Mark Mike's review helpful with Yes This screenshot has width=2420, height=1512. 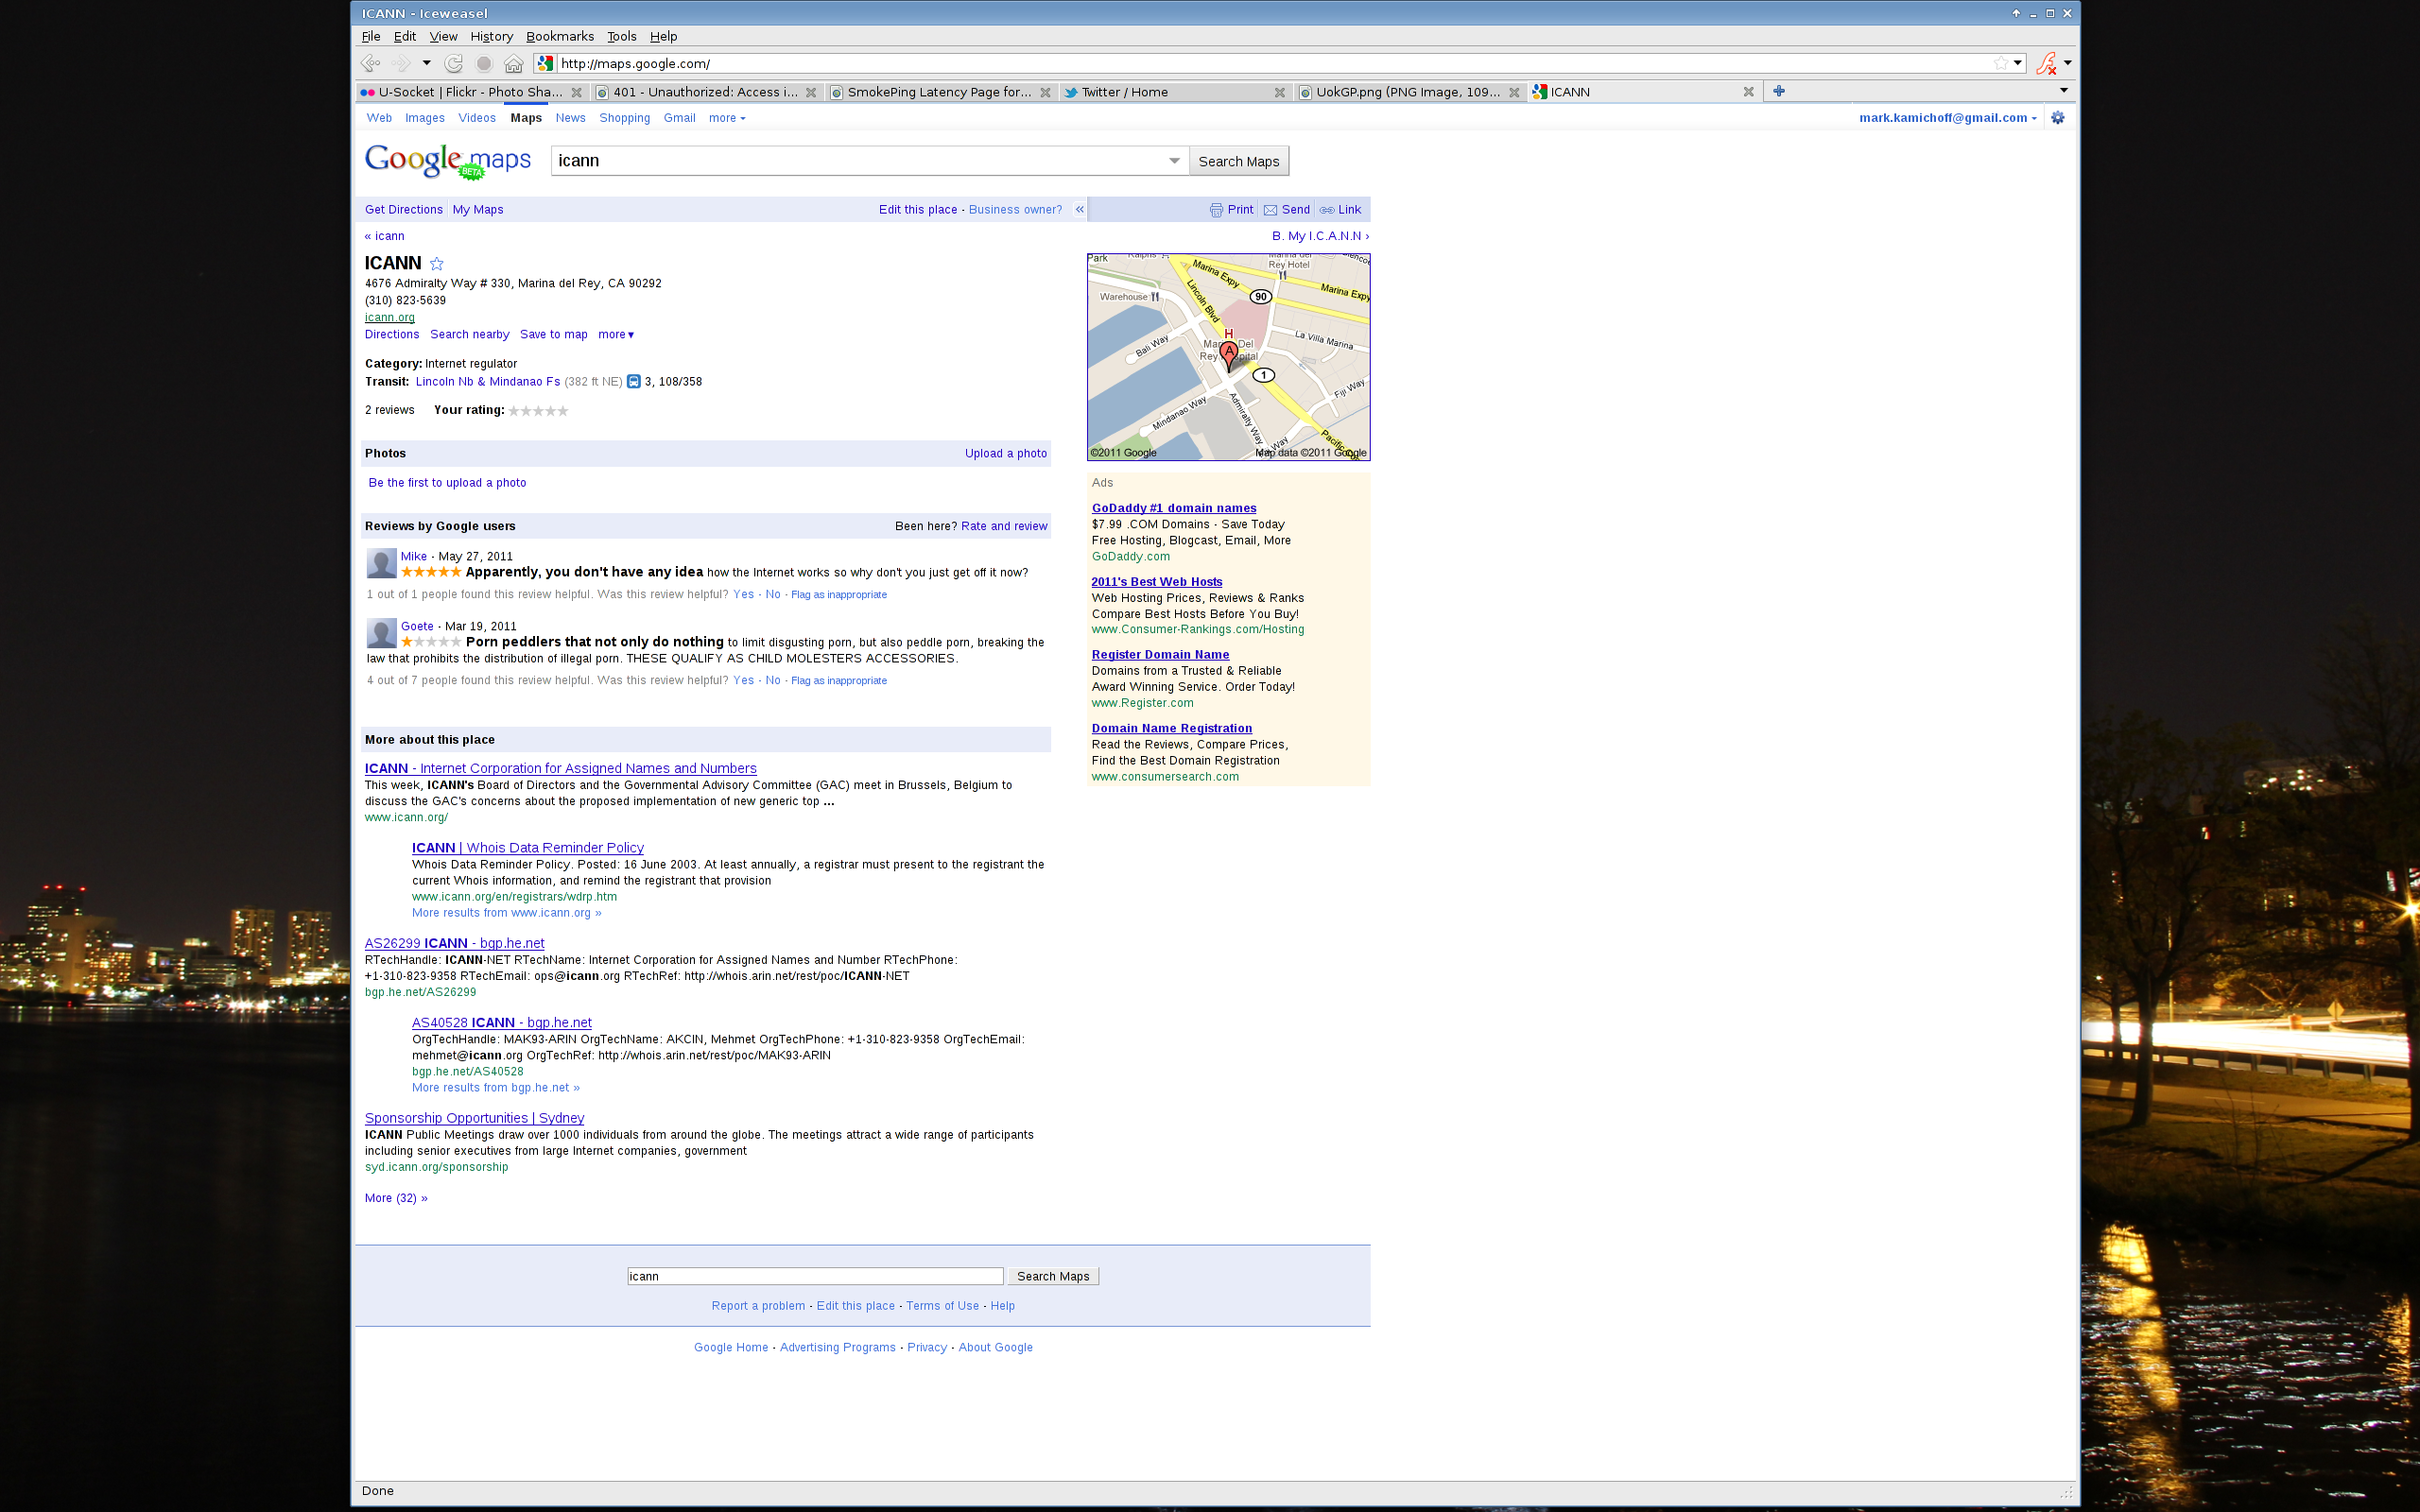pos(743,595)
